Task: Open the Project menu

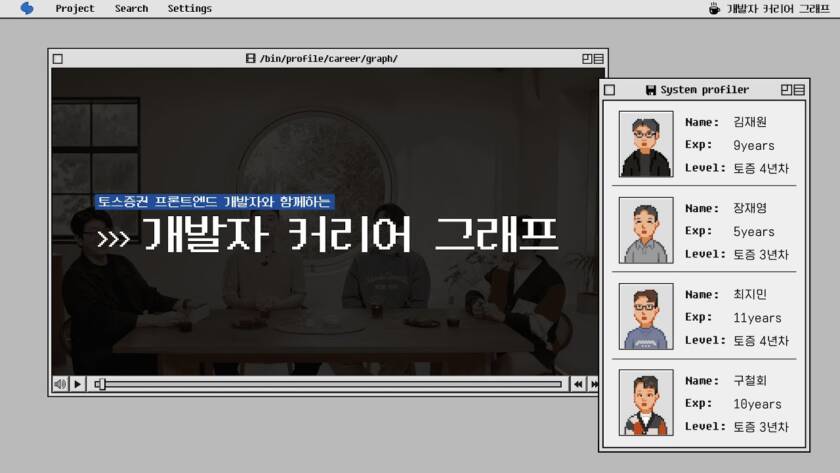Action: (75, 9)
